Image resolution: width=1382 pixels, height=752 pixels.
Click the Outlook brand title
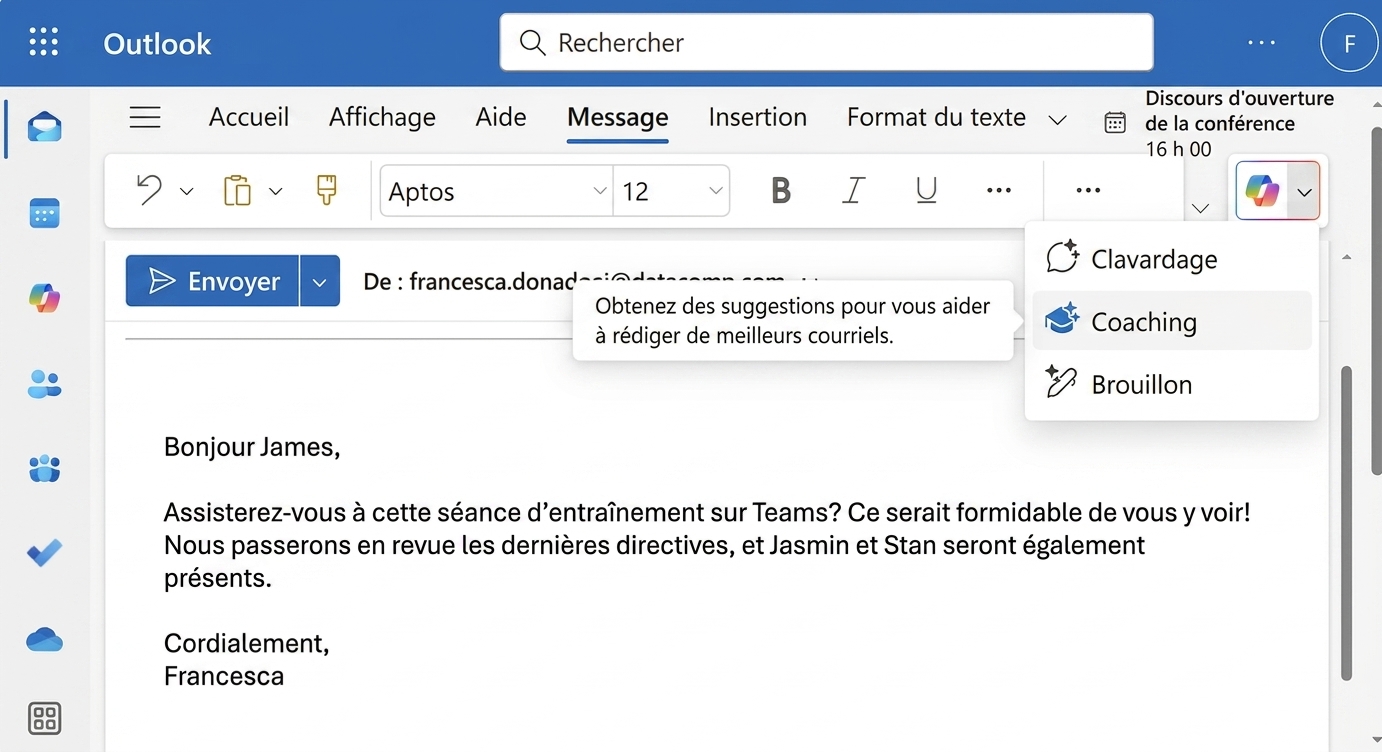[157, 43]
